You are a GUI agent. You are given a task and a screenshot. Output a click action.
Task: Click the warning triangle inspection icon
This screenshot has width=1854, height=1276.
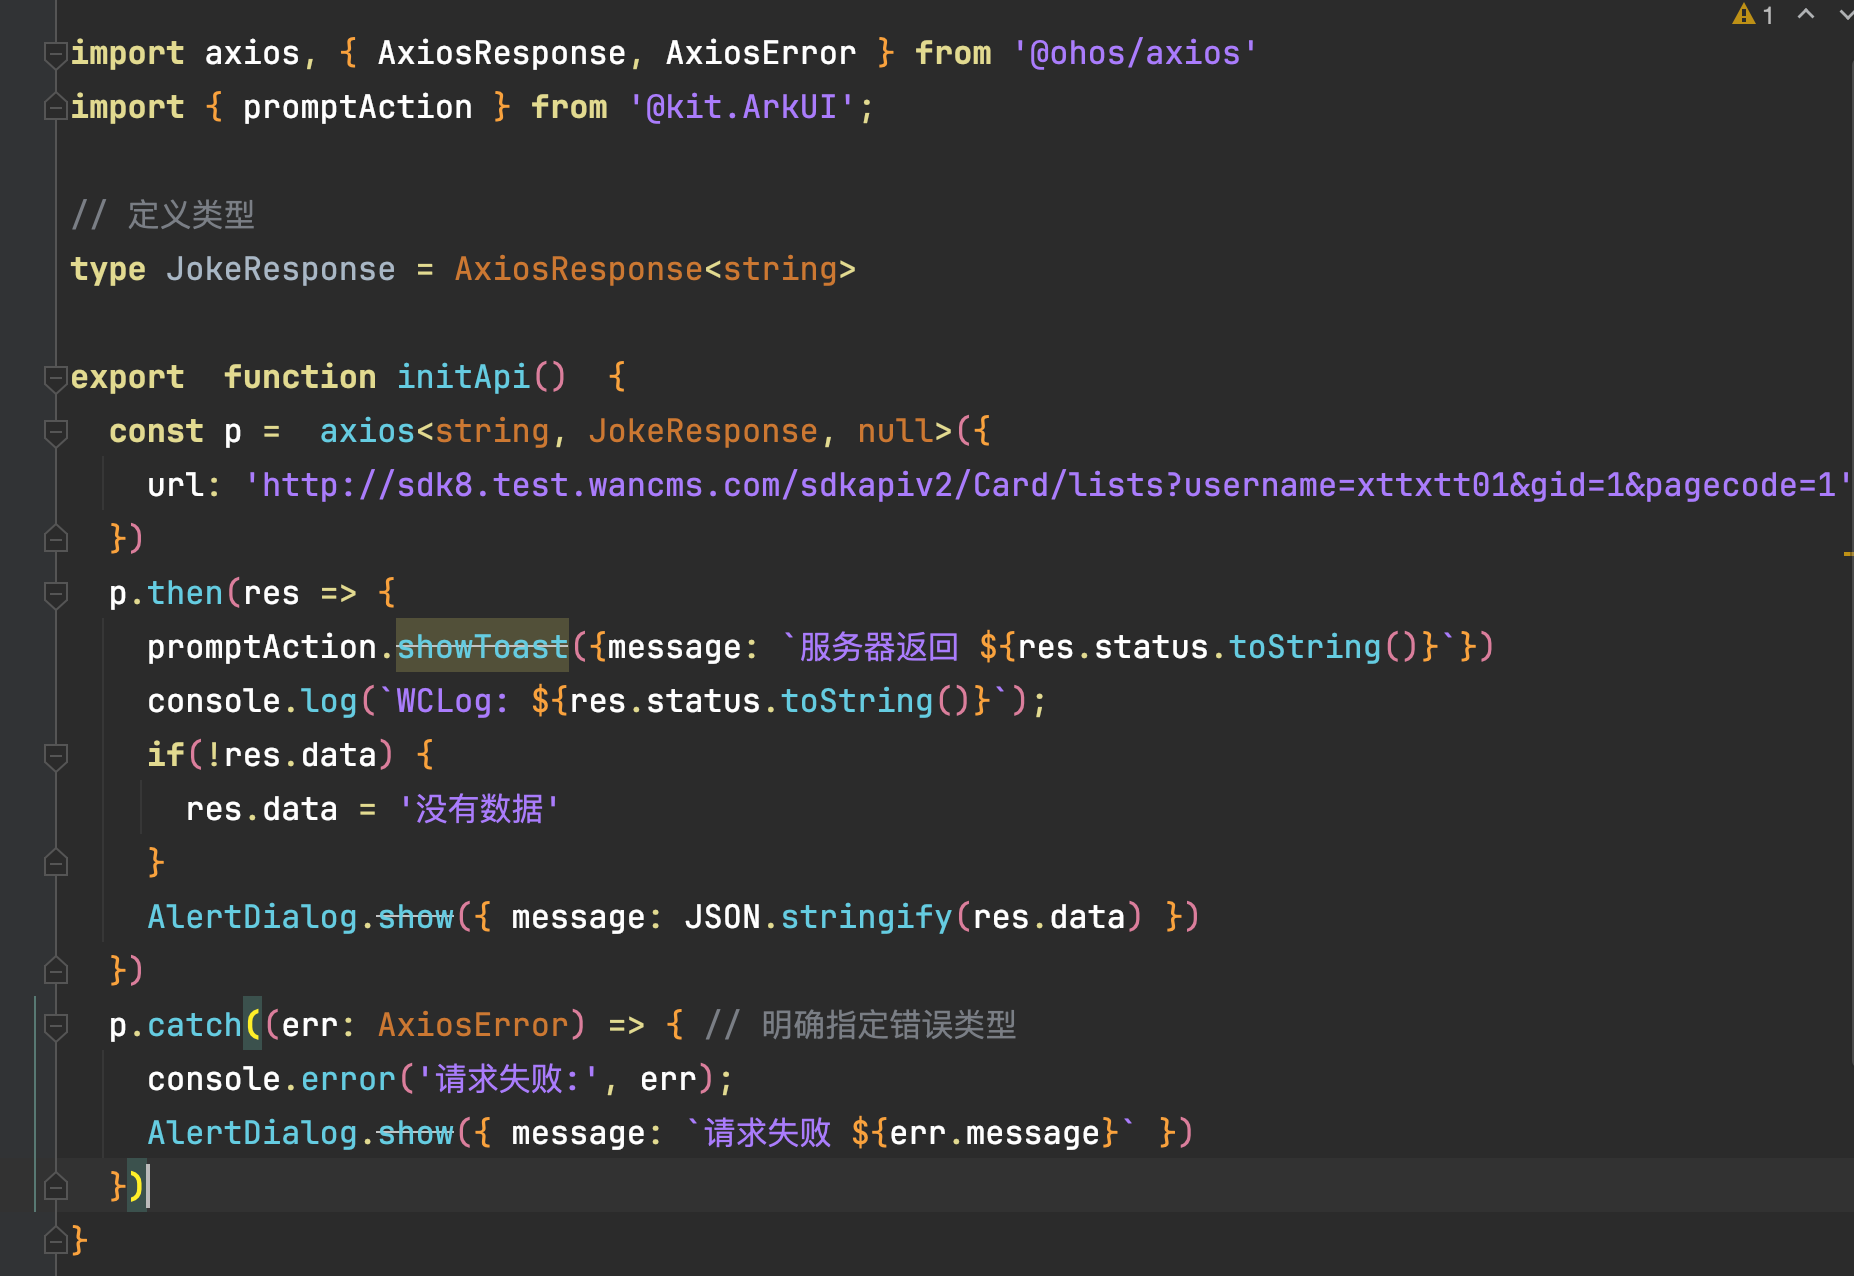1743,15
